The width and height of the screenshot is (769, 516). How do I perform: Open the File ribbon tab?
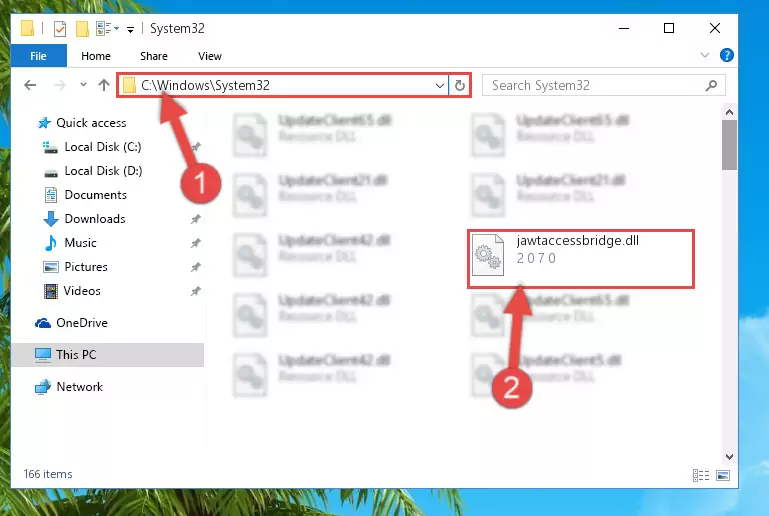coord(38,56)
